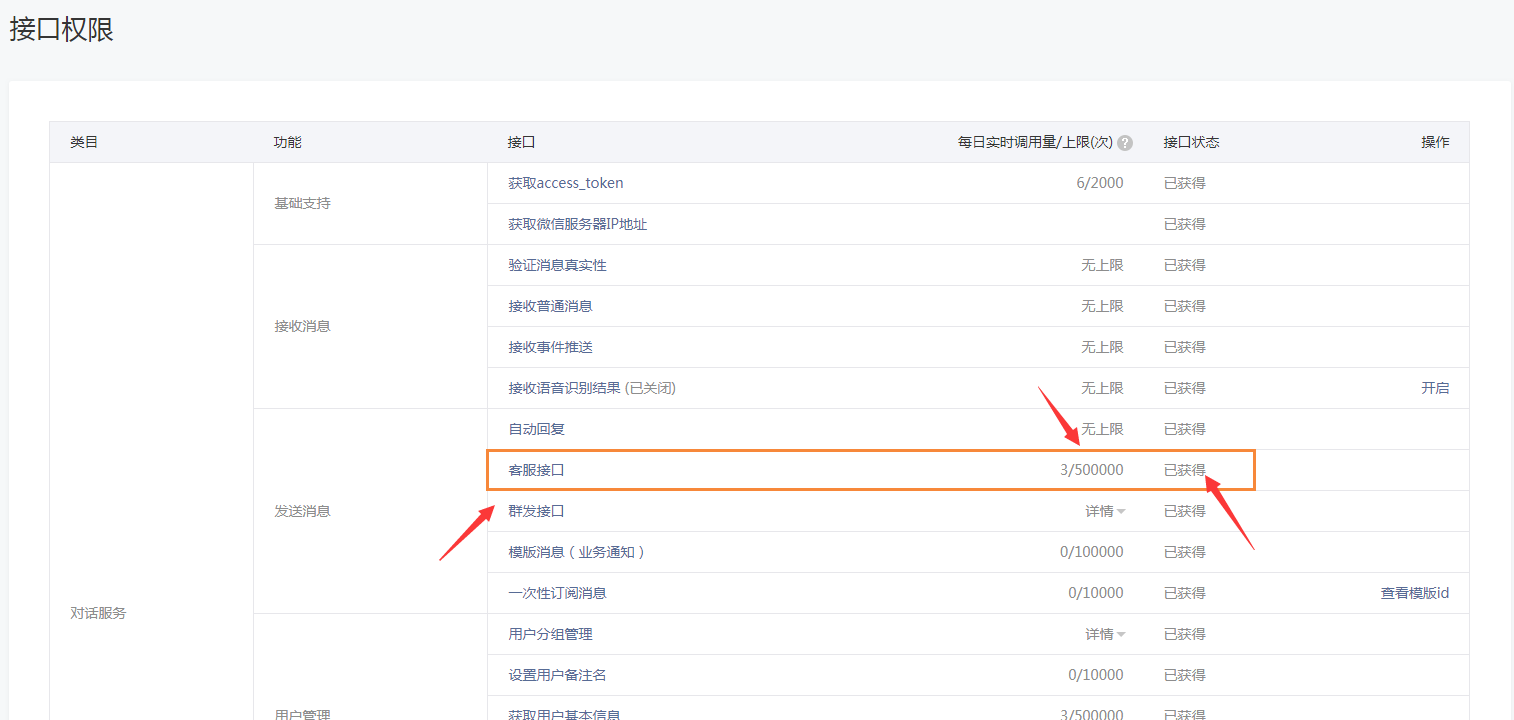Select the 操作 column header
Image resolution: width=1514 pixels, height=720 pixels.
(1435, 142)
